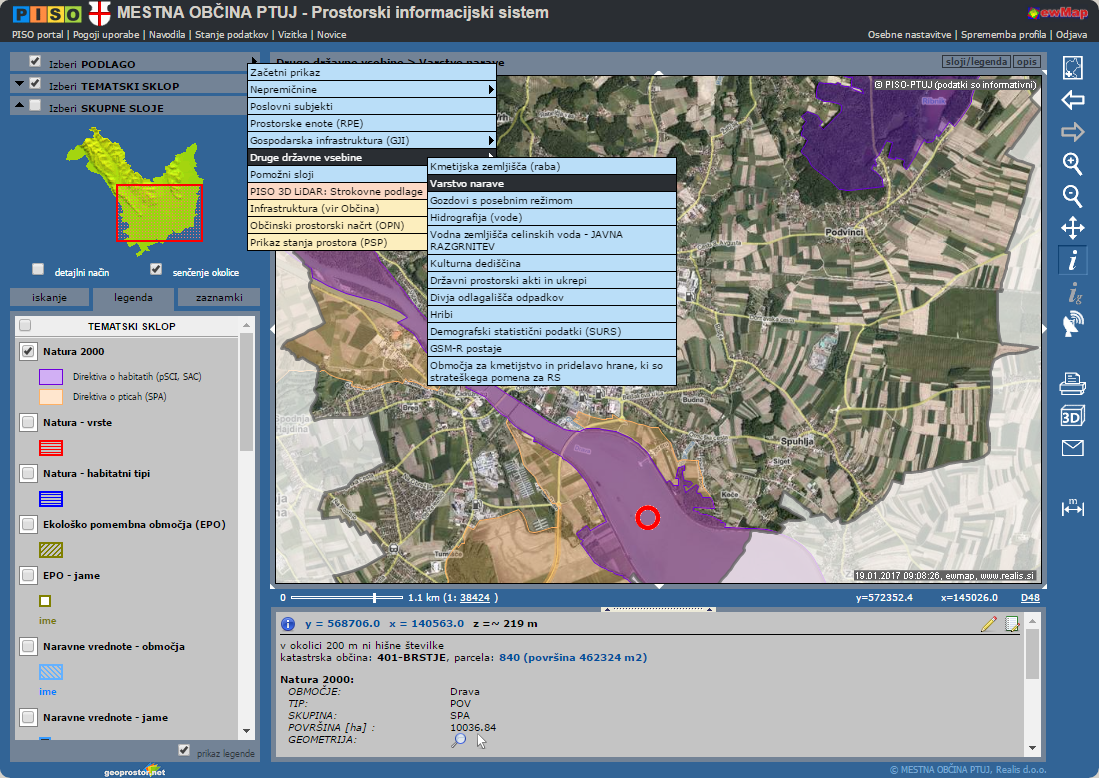Select the zoom out magnifier tool
This screenshot has height=778, width=1099.
pyautogui.click(x=1072, y=196)
